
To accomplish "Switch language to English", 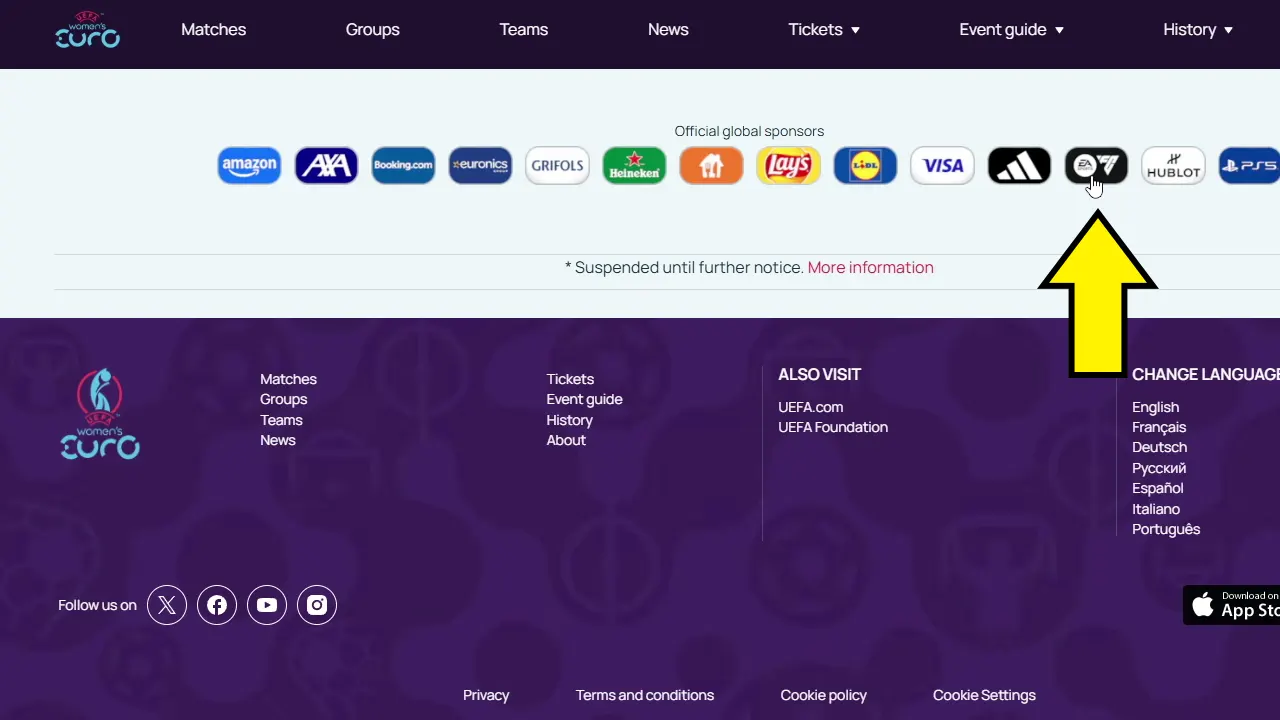I will [1156, 407].
